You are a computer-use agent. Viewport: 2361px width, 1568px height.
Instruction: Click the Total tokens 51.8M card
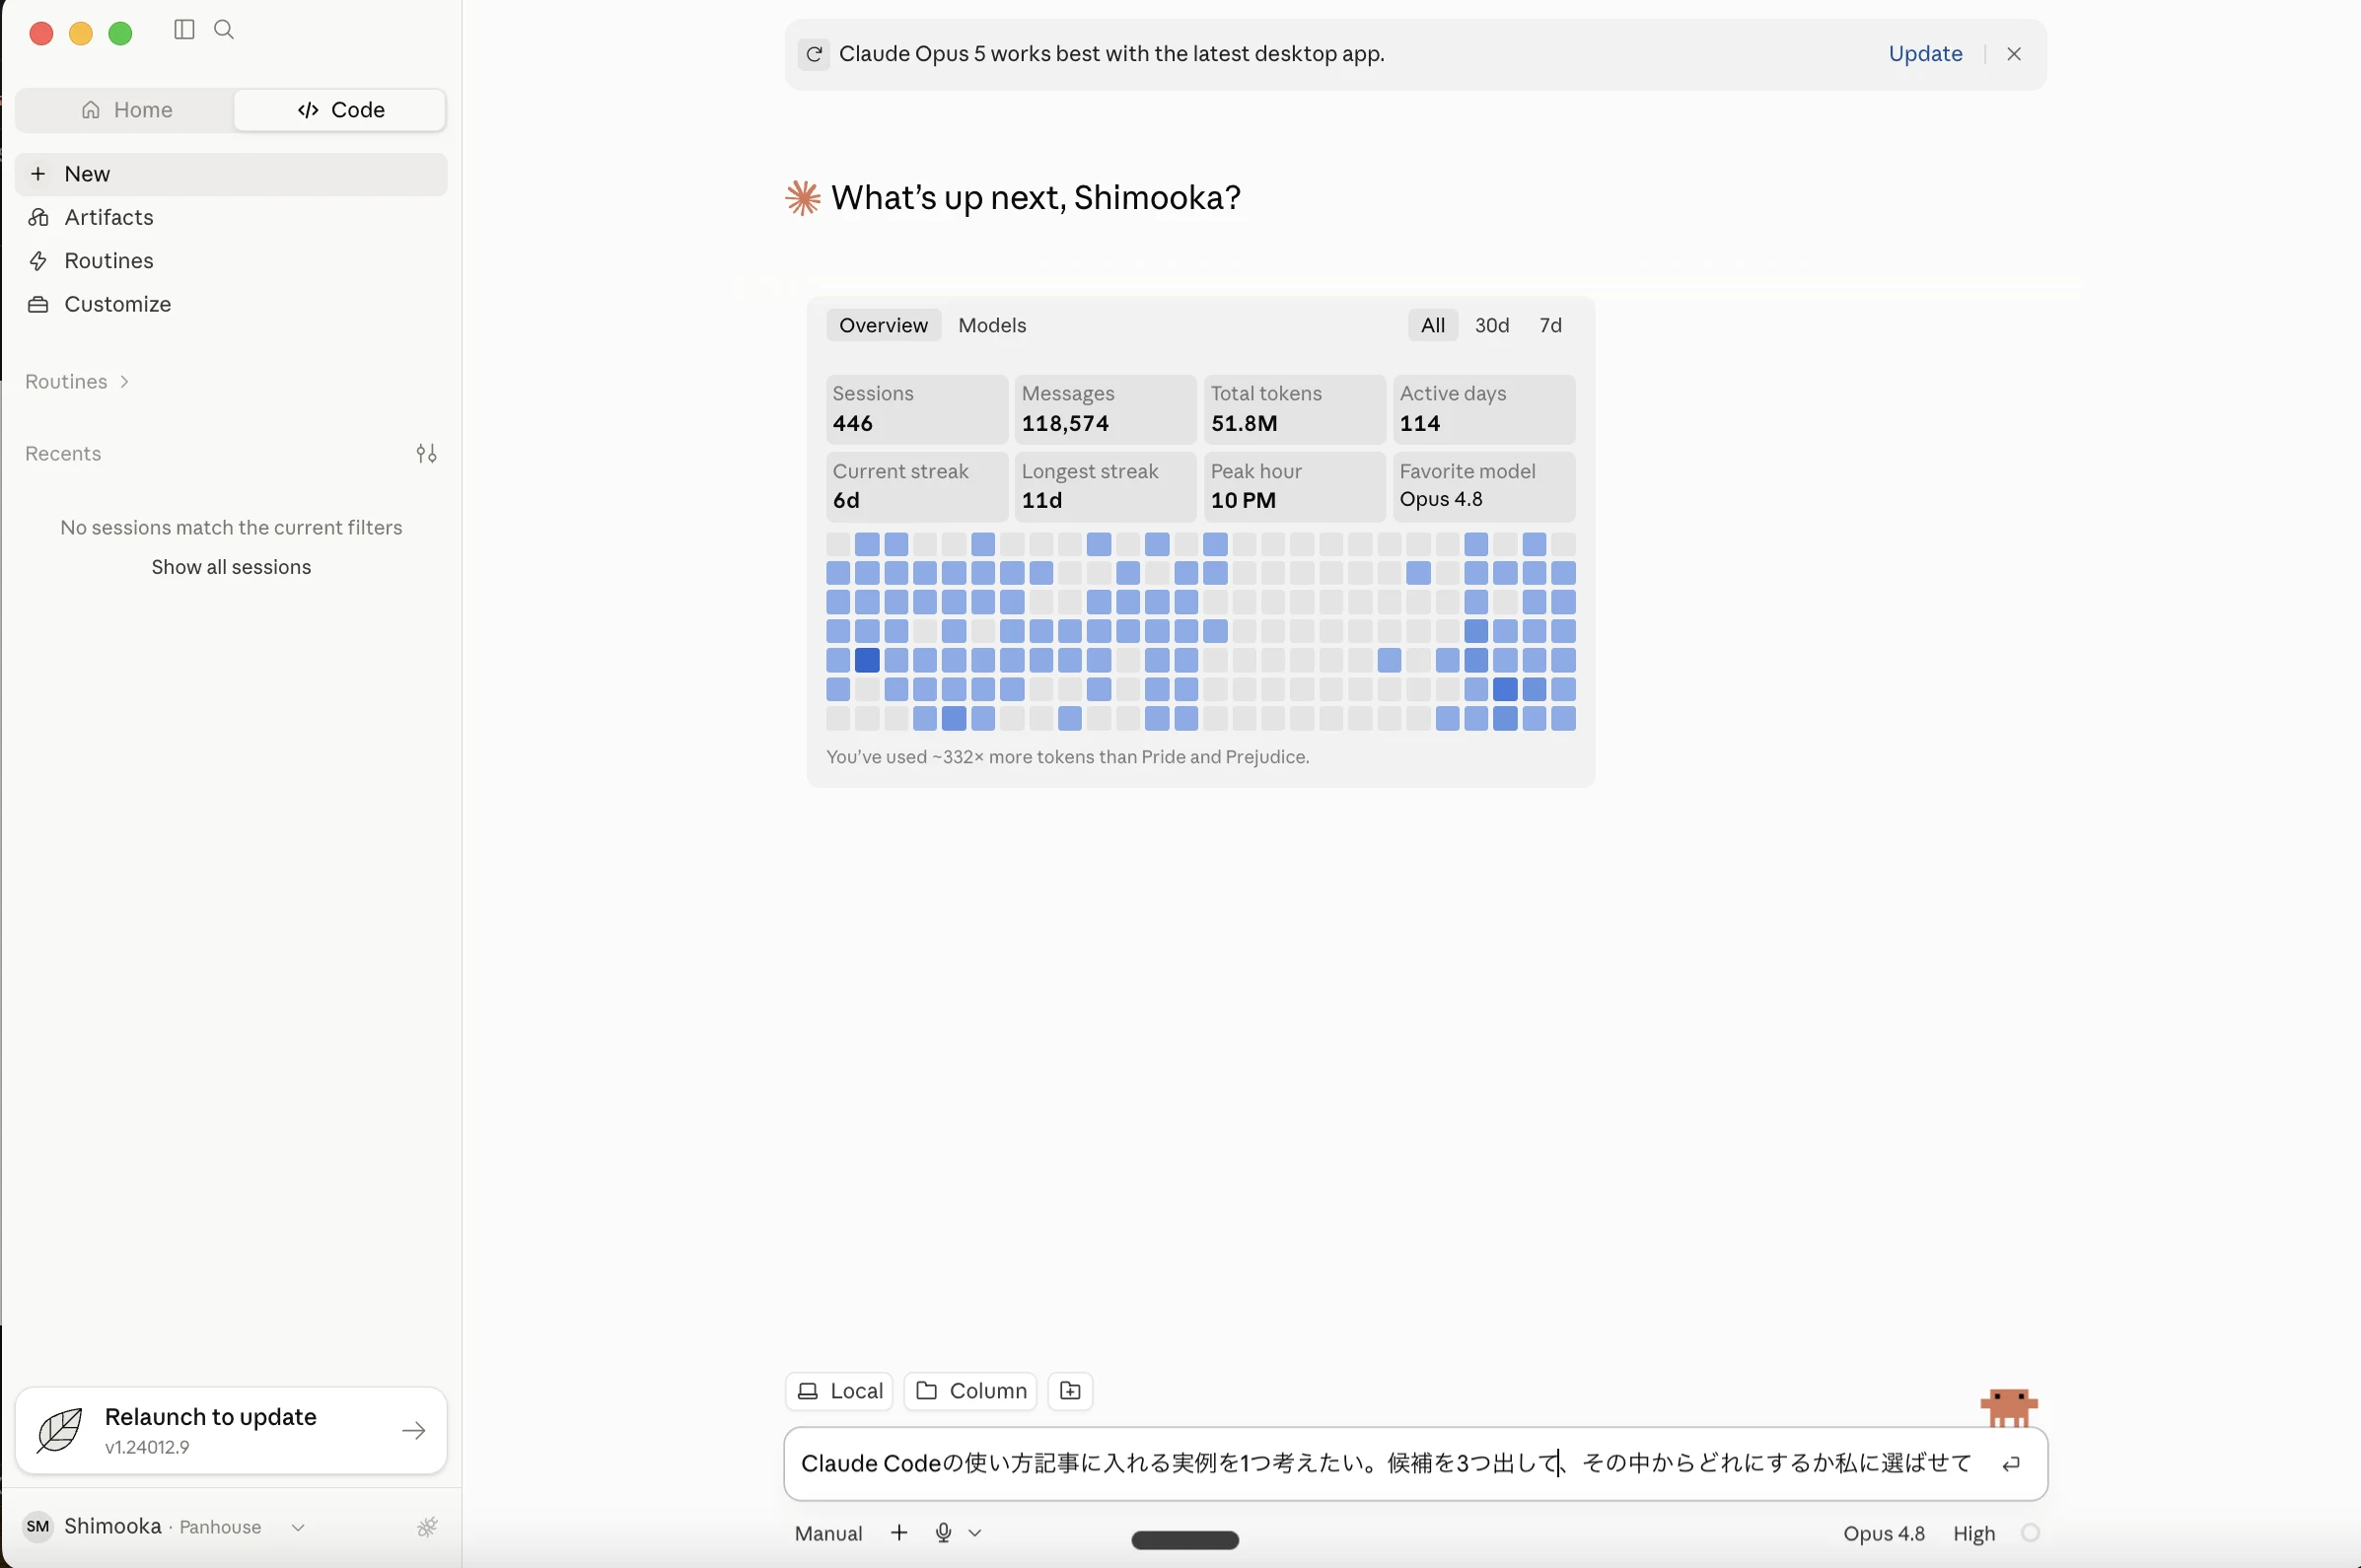[x=1294, y=409]
